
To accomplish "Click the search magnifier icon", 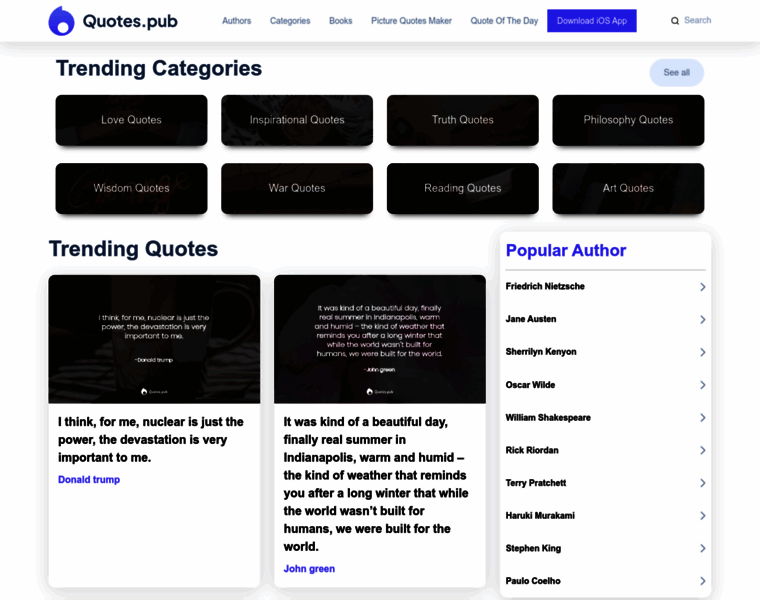I will [x=675, y=21].
